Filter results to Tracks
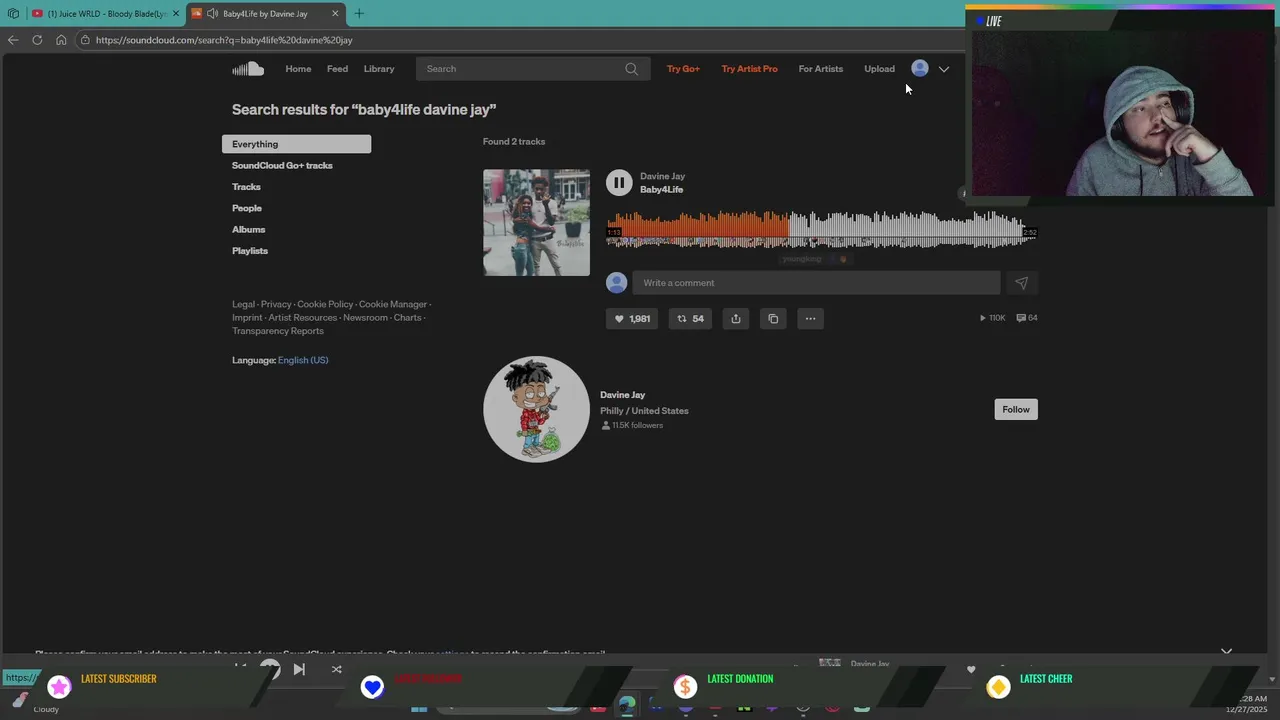The height and width of the screenshot is (720, 1280). click(246, 187)
